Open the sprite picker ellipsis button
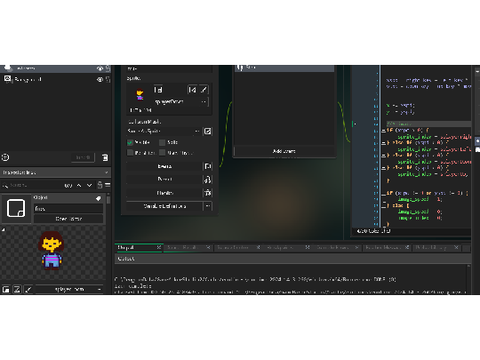The width and height of the screenshot is (480, 360). coord(204,102)
